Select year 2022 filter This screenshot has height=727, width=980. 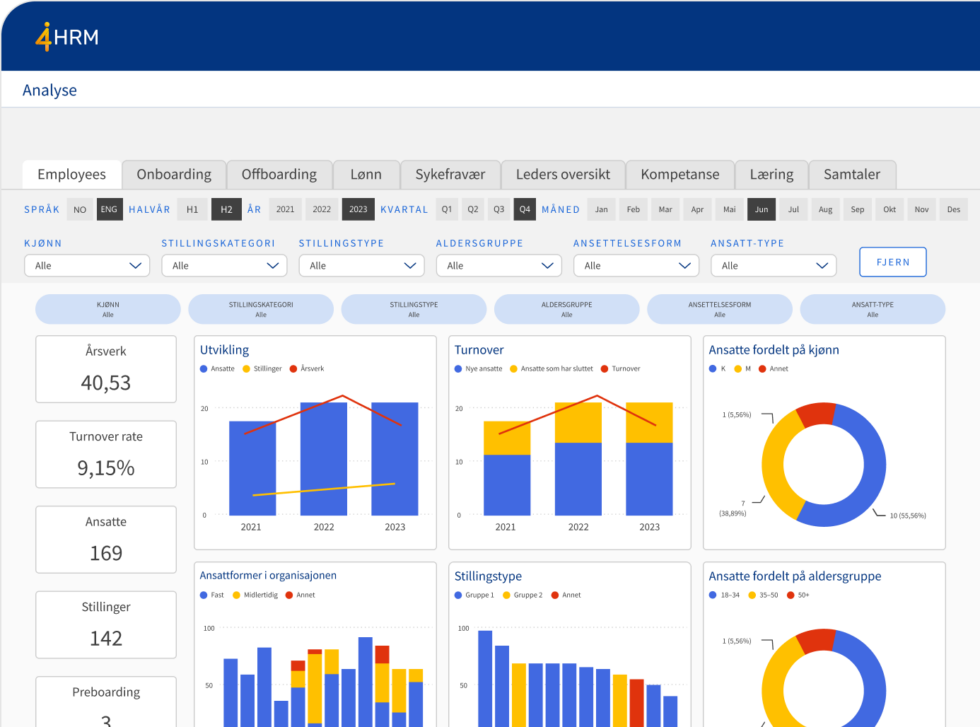[x=321, y=210]
